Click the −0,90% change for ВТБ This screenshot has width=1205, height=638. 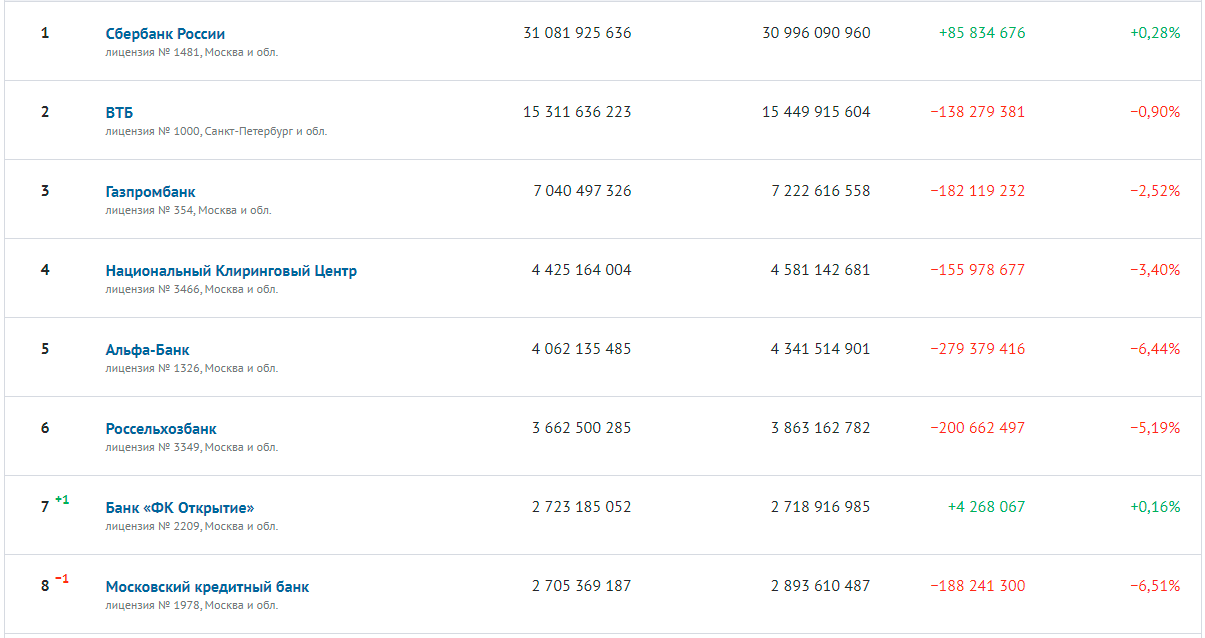click(x=1155, y=112)
